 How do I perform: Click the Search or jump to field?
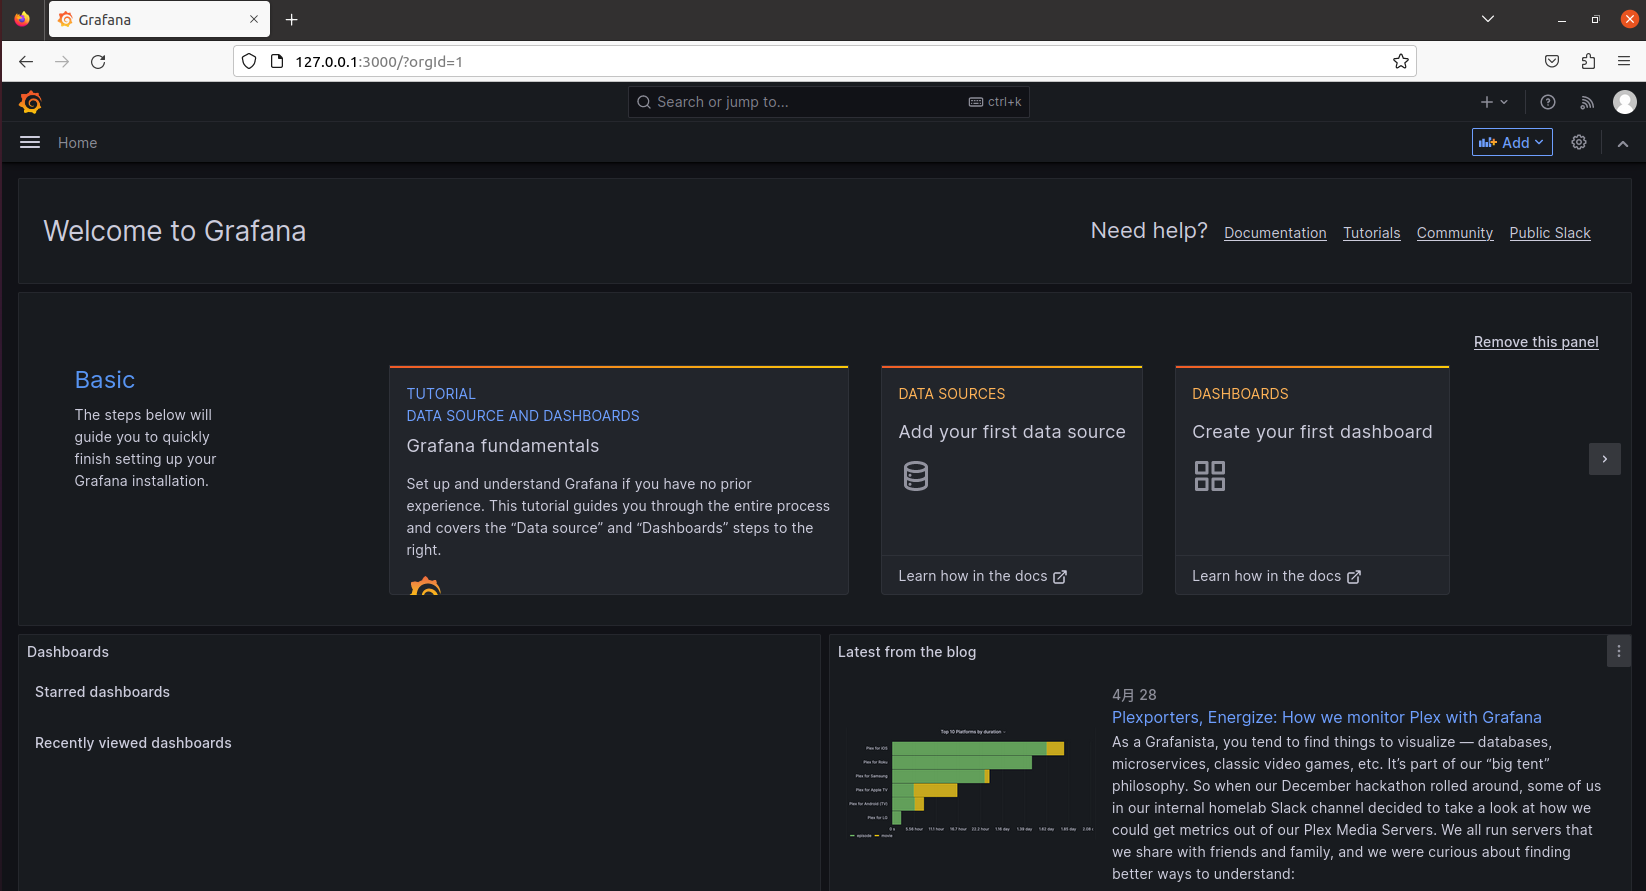828,102
